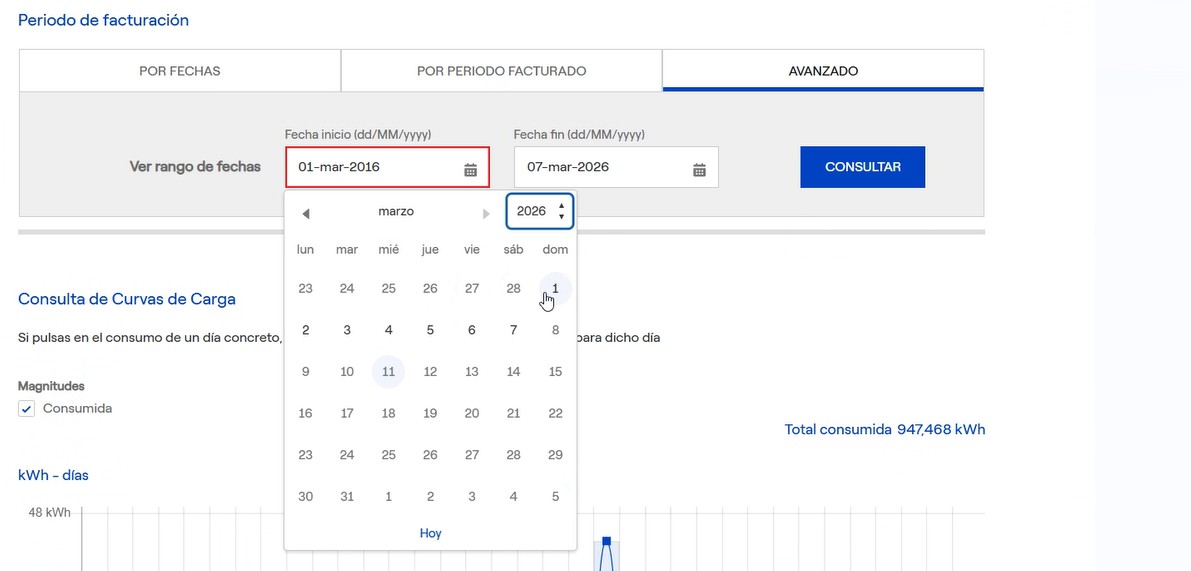Select the AVANZADO tab
Image resolution: width=1191 pixels, height=571 pixels.
click(823, 71)
